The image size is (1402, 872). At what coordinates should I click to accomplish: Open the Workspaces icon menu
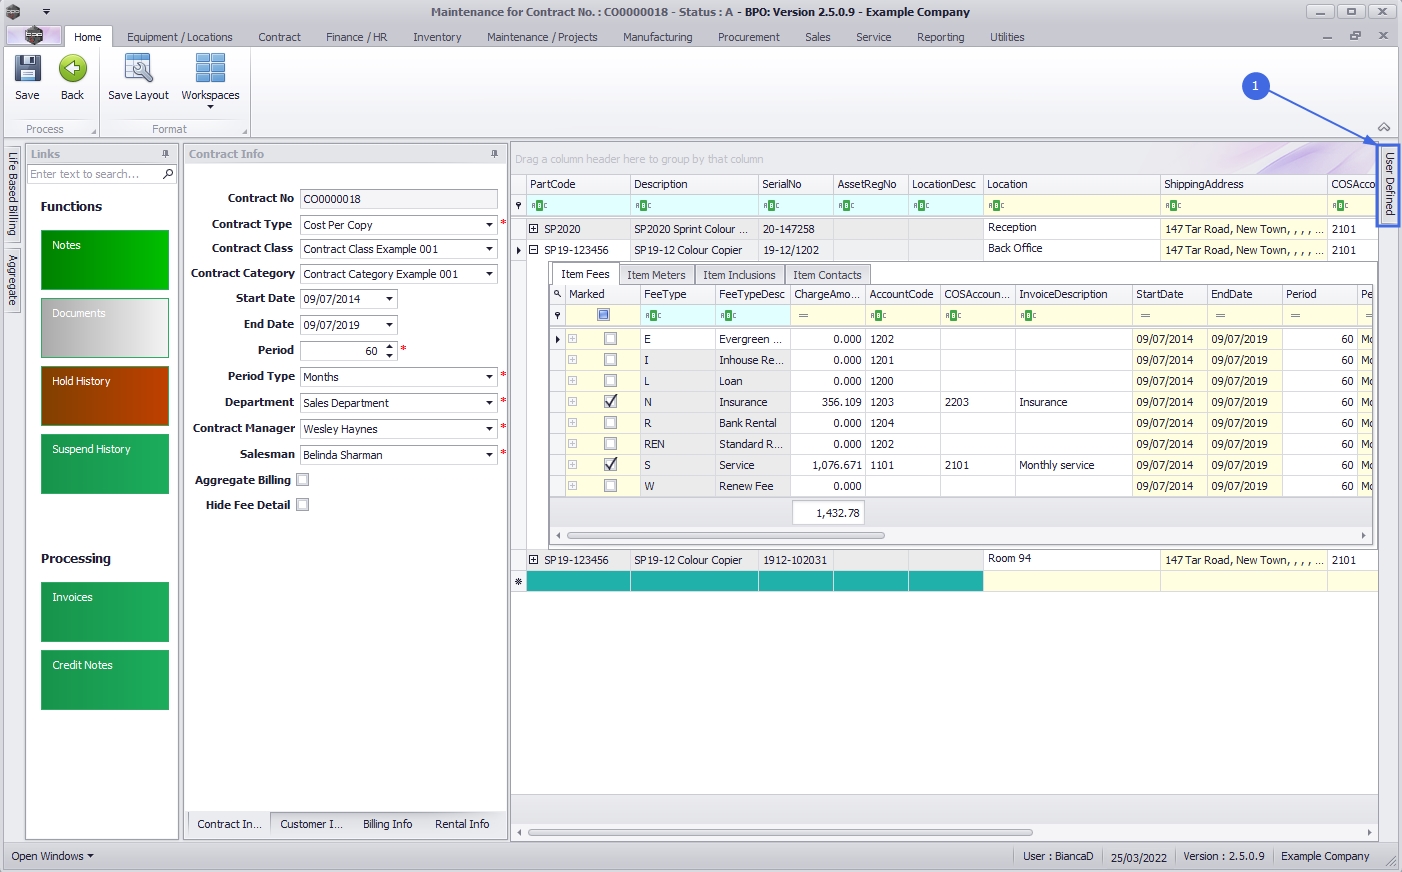[x=210, y=70]
